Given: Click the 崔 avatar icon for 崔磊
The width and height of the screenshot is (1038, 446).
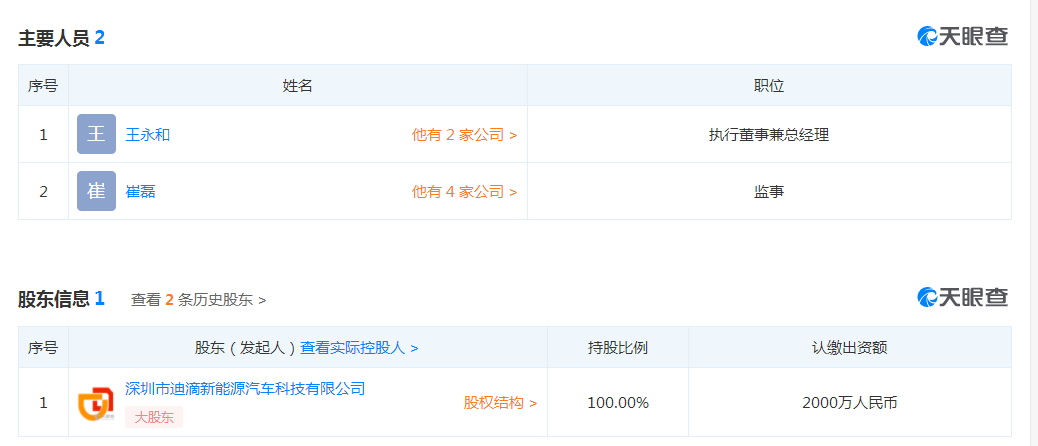Looking at the screenshot, I should (97, 191).
